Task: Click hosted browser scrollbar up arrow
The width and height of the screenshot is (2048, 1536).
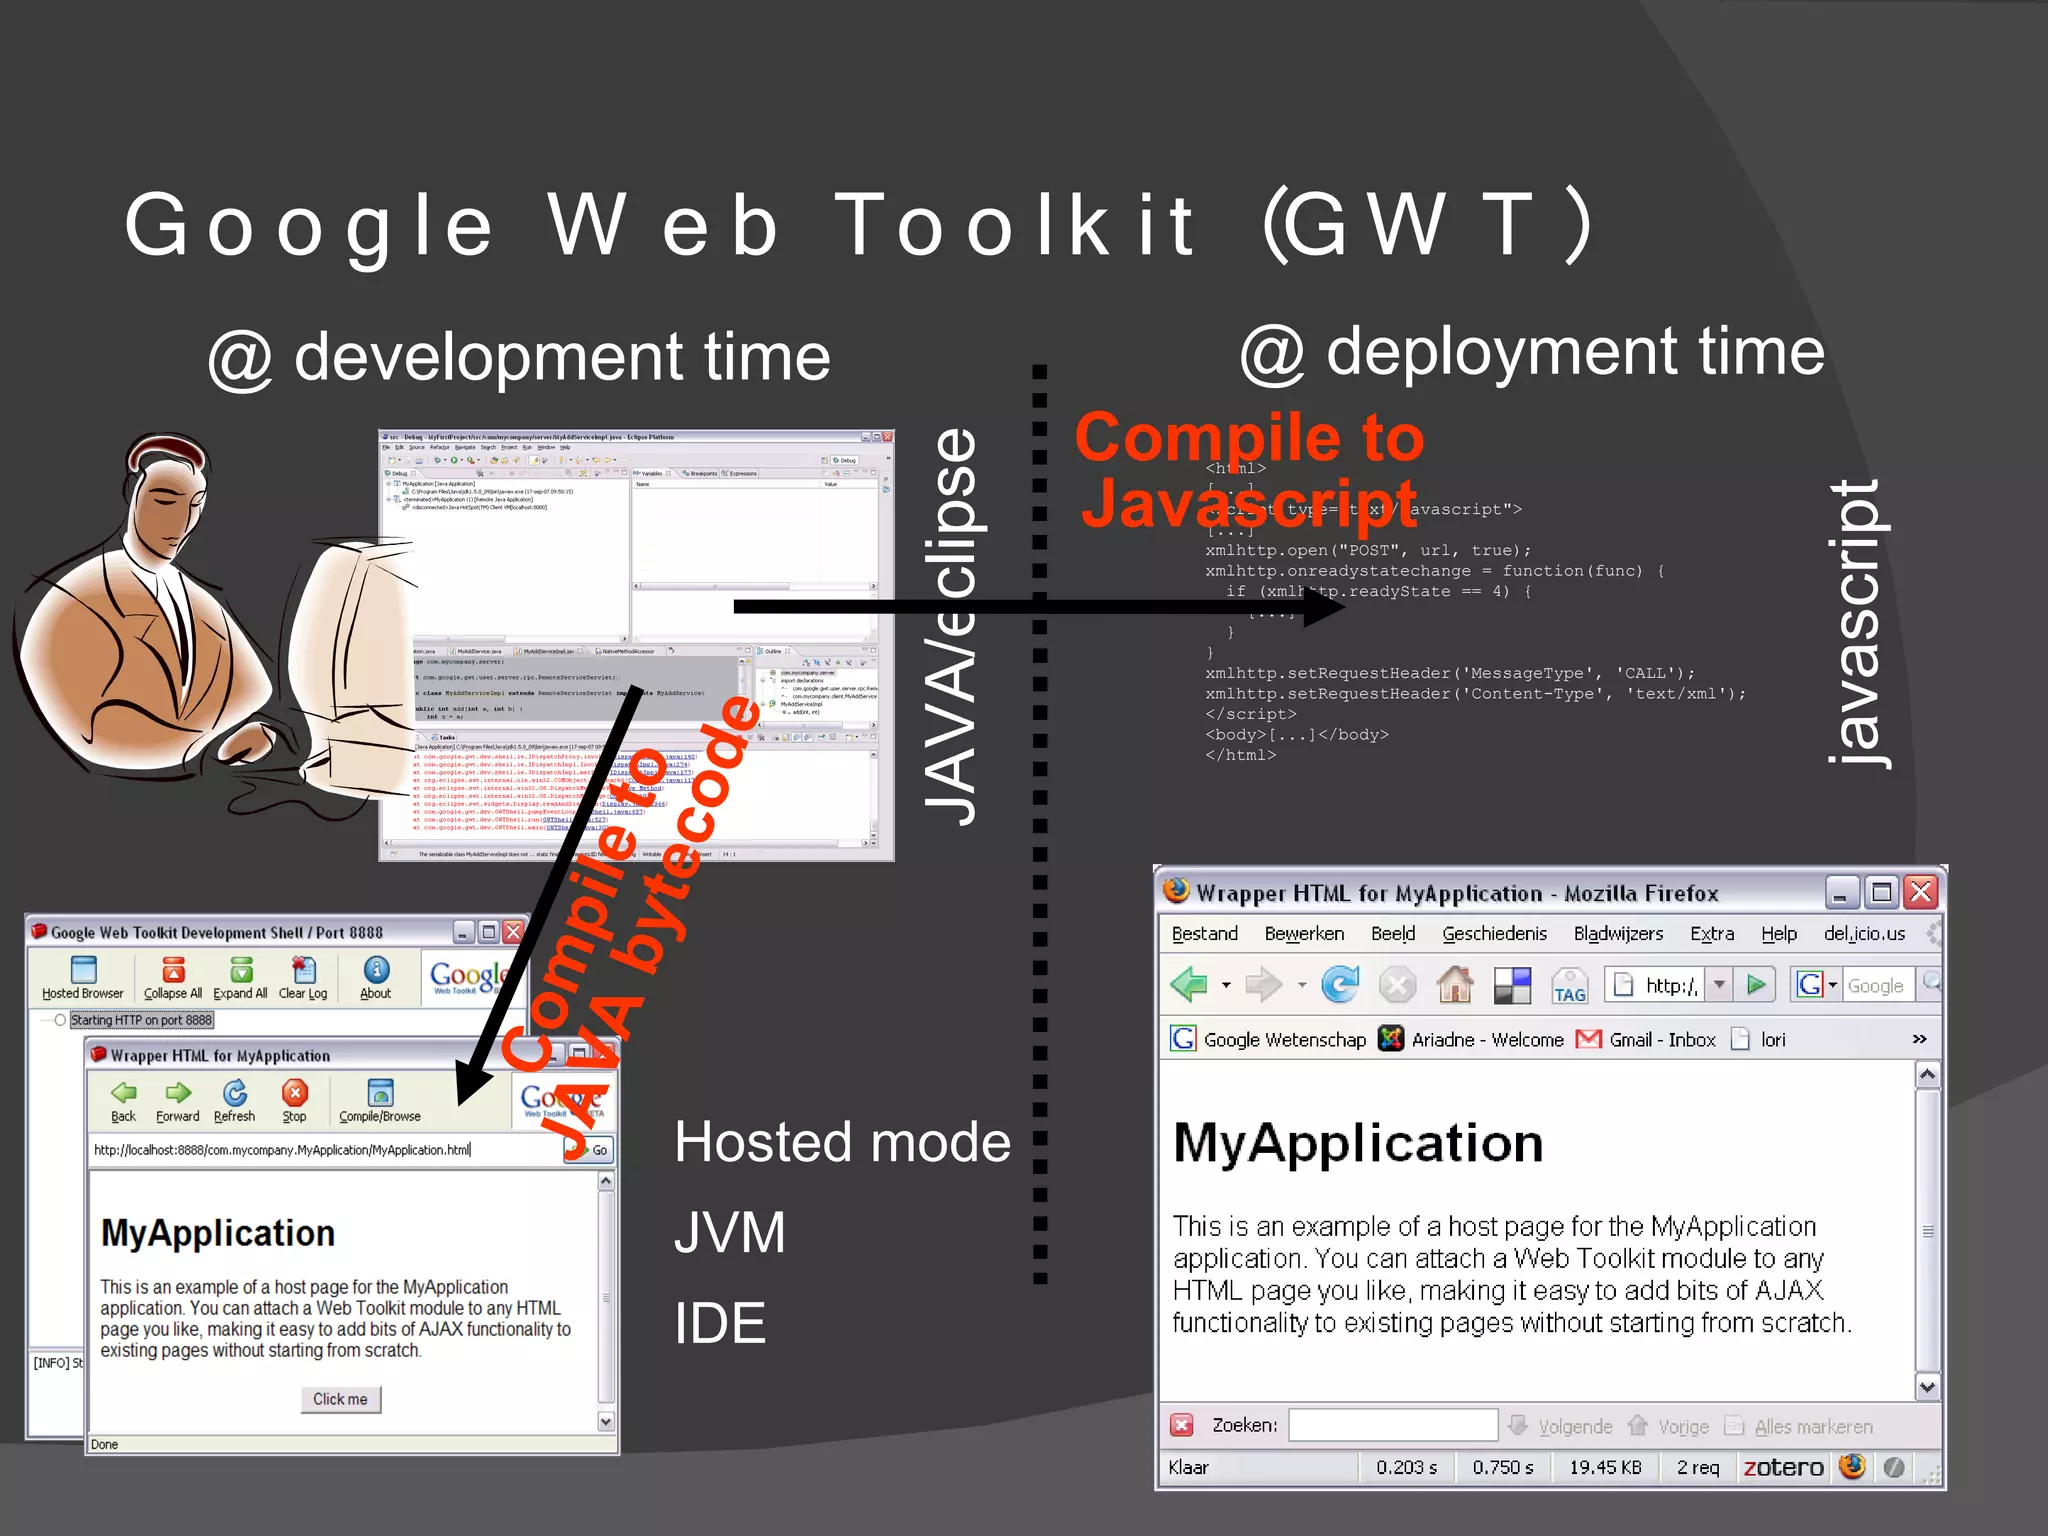Action: (x=606, y=1181)
